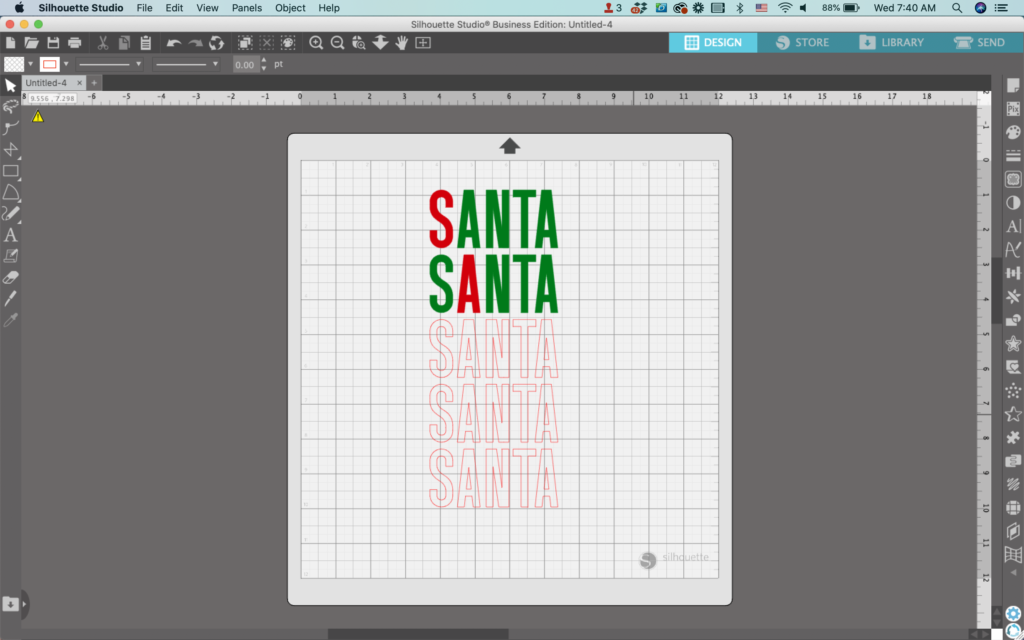Open the line color dropdown arrow

[66, 64]
